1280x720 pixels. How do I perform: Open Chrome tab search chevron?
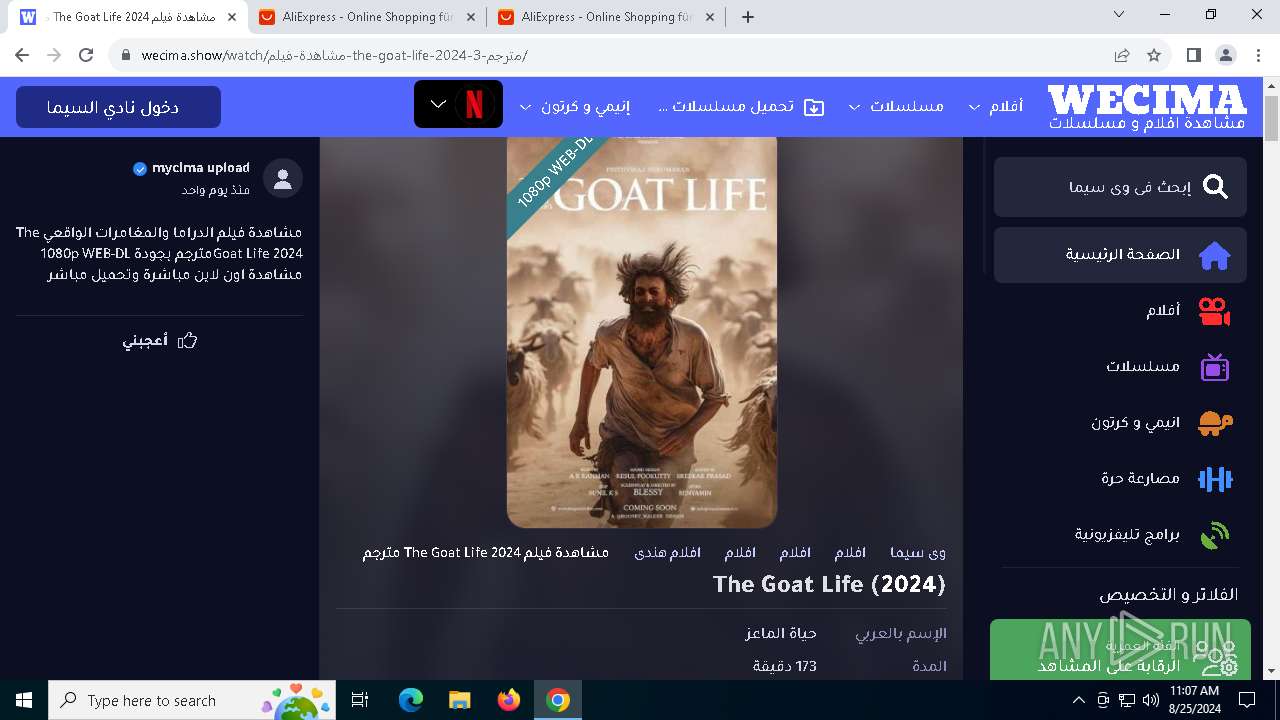1119,15
